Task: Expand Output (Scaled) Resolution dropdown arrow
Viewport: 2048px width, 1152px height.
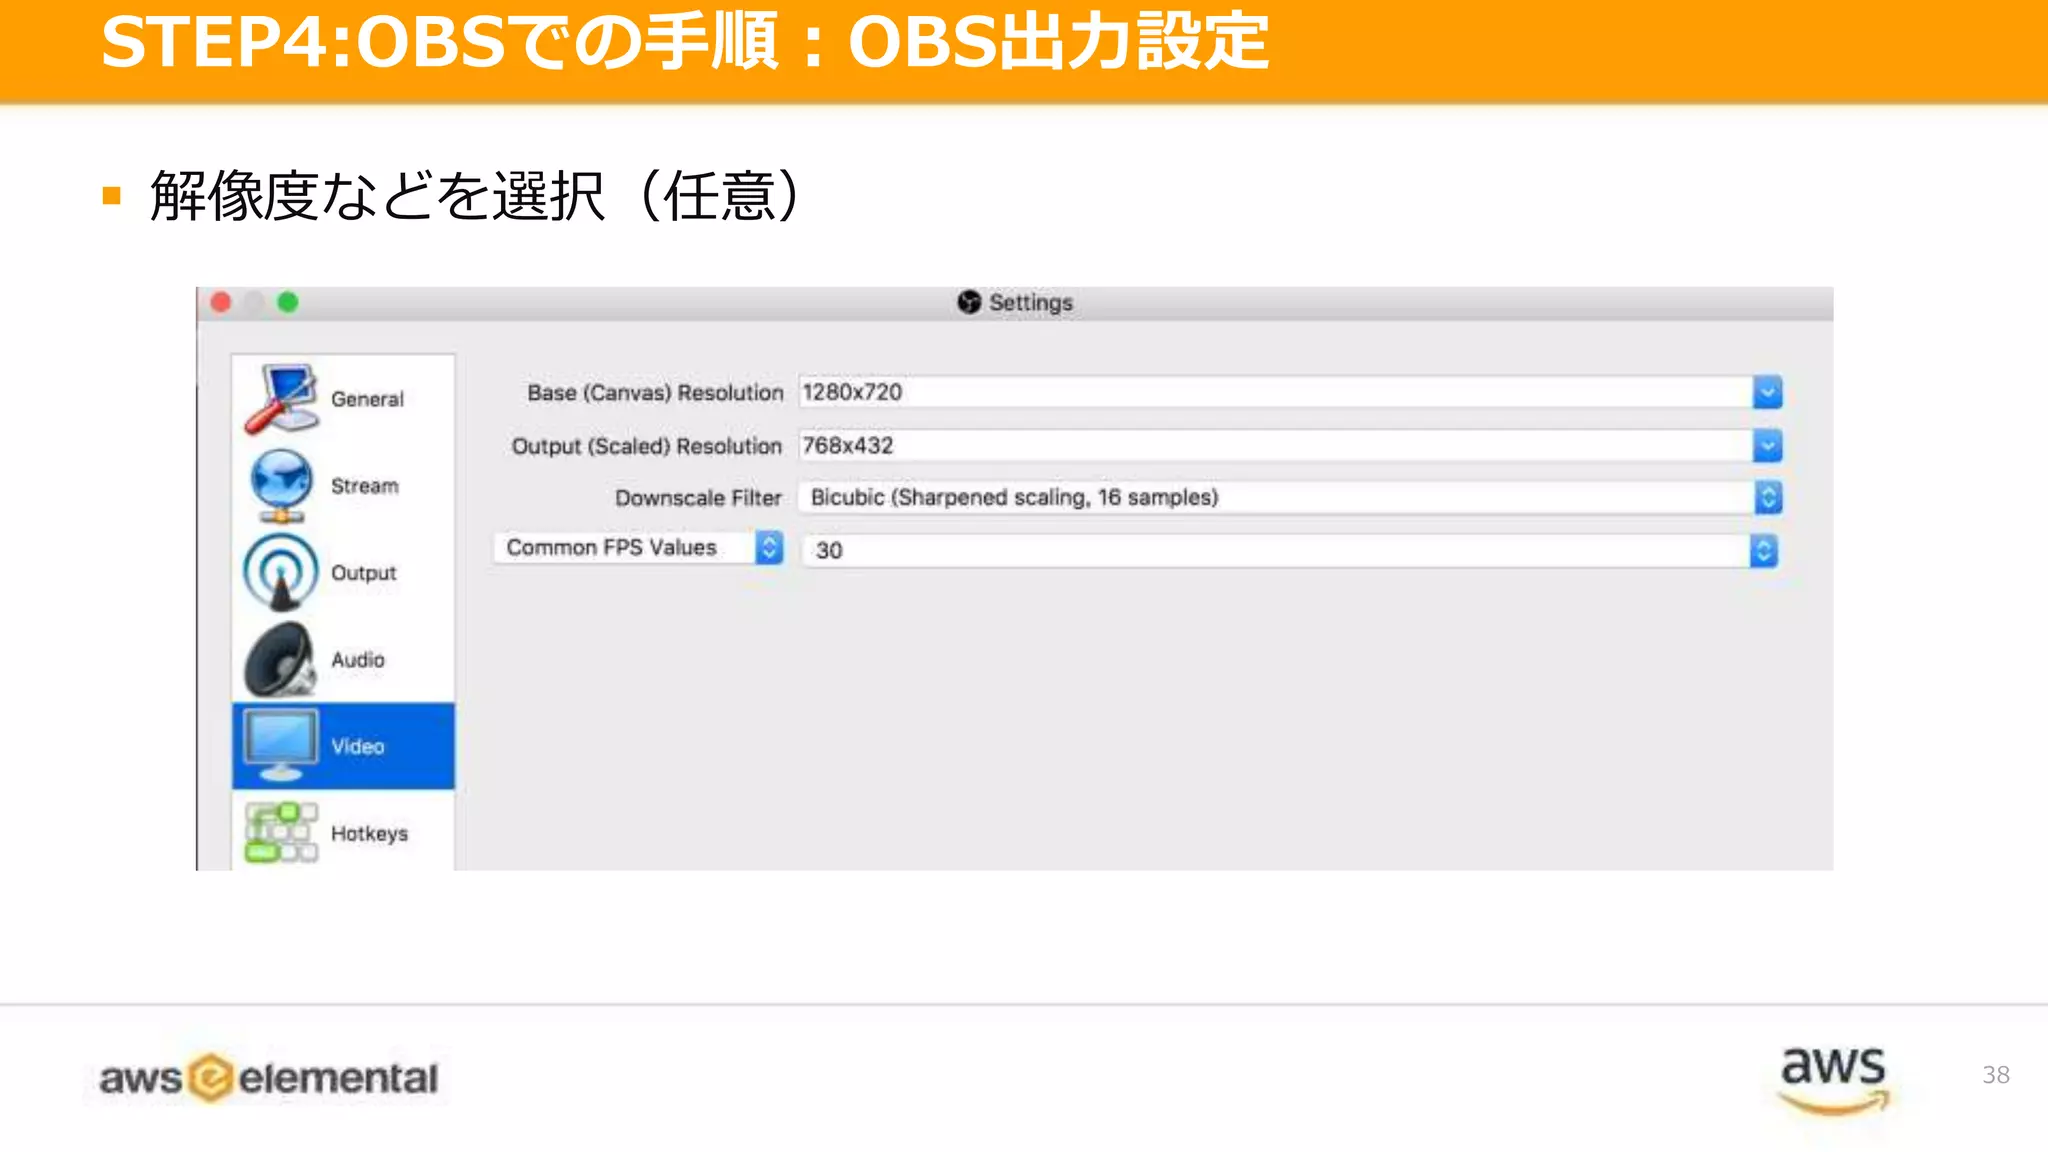Action: pyautogui.click(x=1767, y=445)
